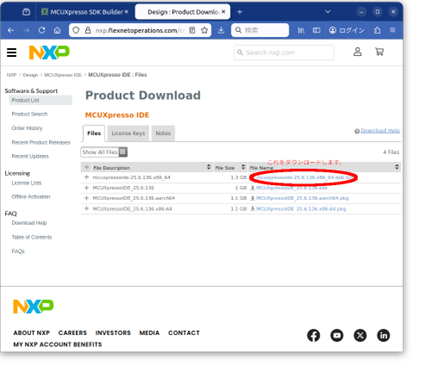Image resolution: width=425 pixels, height=372 pixels.
Task: Reload the page with the refresh icon
Action: click(42, 30)
